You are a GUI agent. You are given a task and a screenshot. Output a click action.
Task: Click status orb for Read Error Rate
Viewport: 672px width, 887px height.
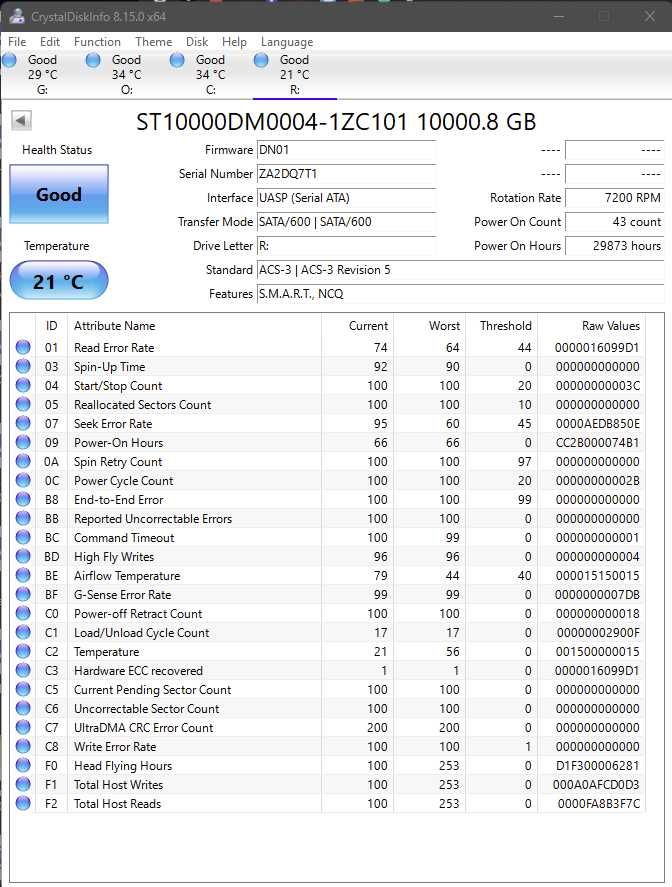23,347
